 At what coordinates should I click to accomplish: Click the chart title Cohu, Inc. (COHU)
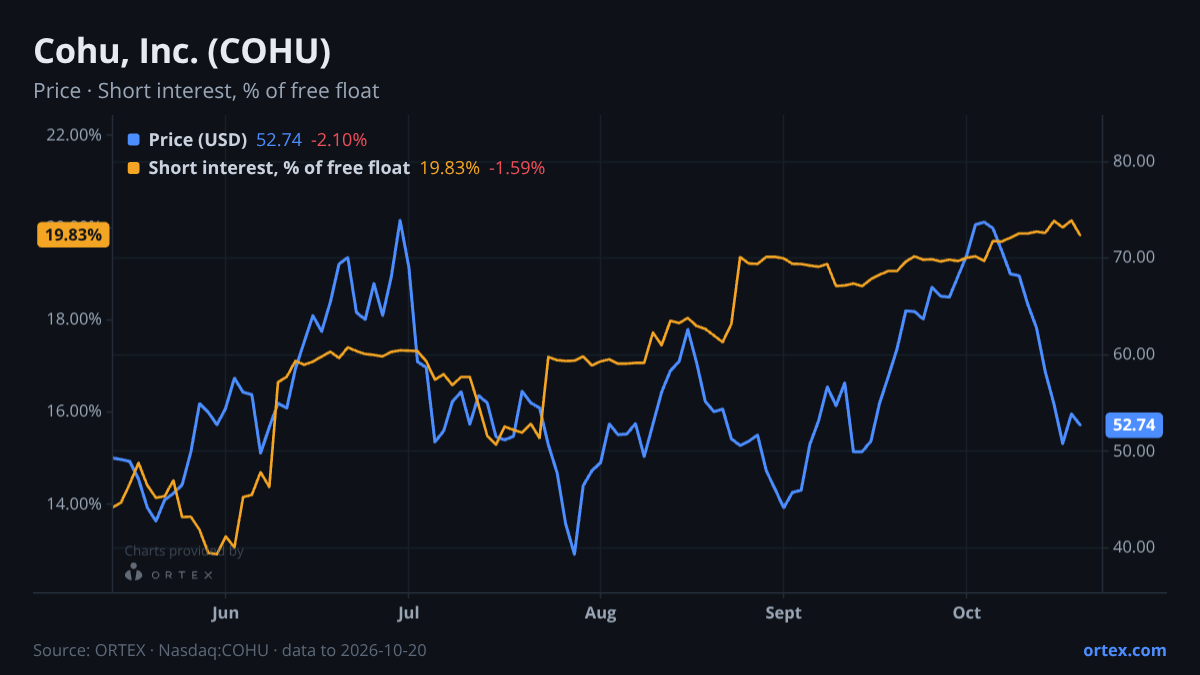[182, 51]
